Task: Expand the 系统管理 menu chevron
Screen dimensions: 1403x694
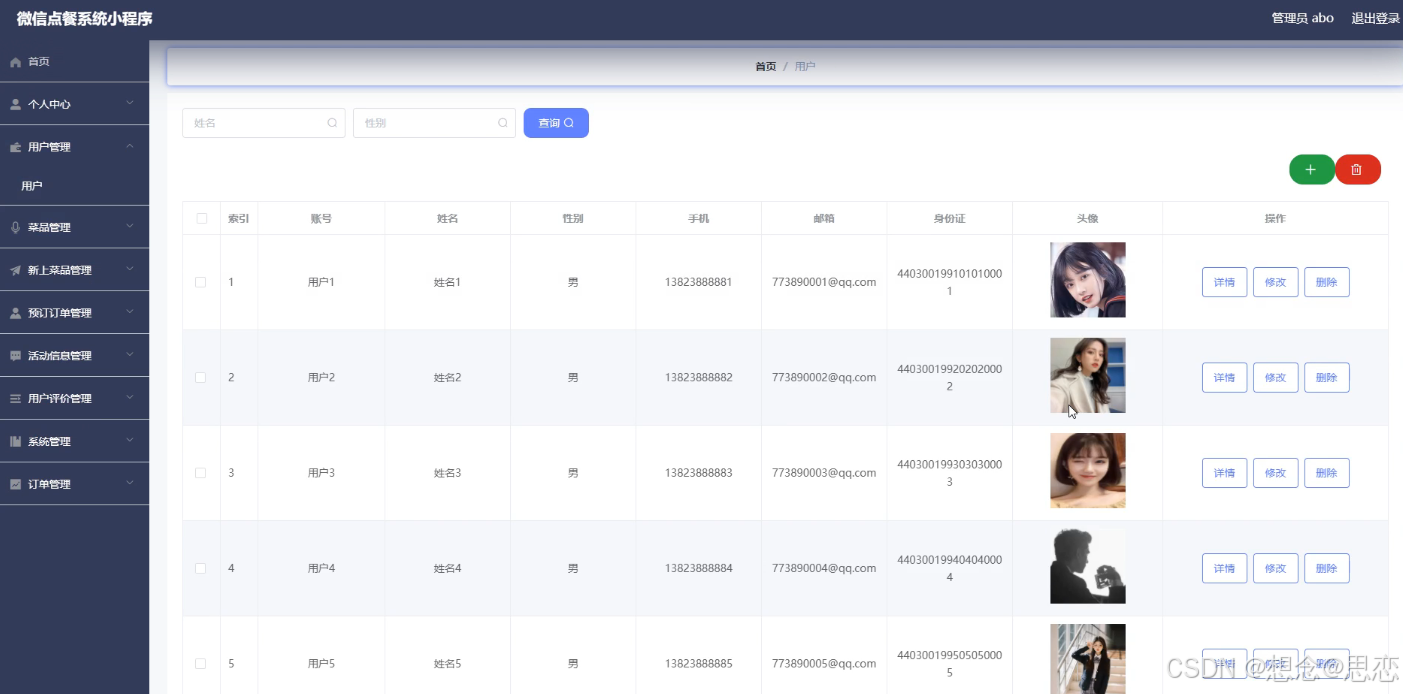Action: pyautogui.click(x=130, y=440)
